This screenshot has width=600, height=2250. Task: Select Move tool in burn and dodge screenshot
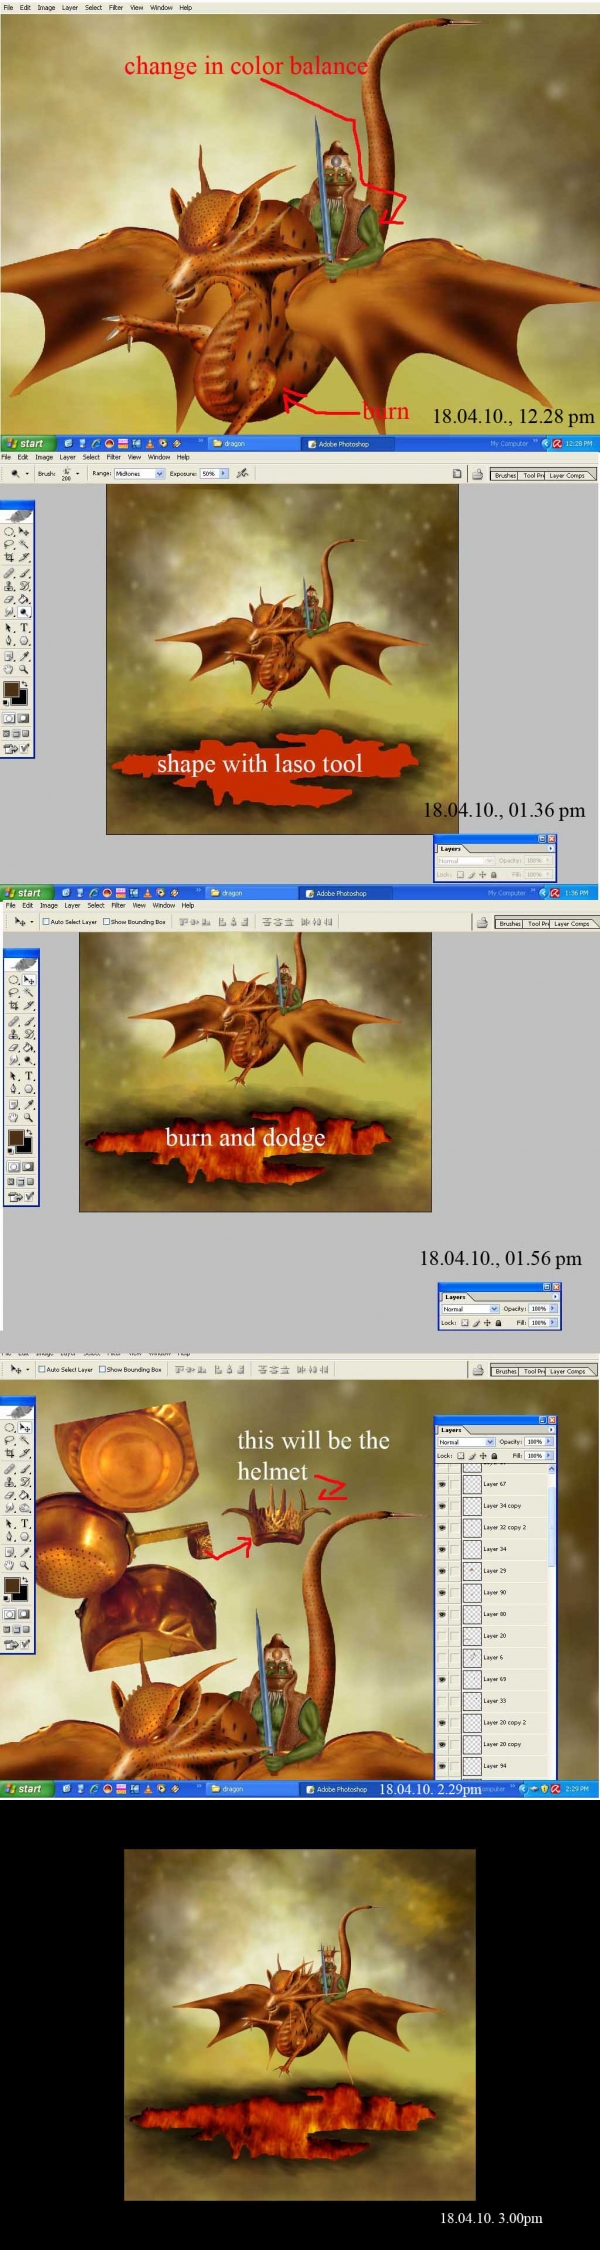pyautogui.click(x=28, y=980)
